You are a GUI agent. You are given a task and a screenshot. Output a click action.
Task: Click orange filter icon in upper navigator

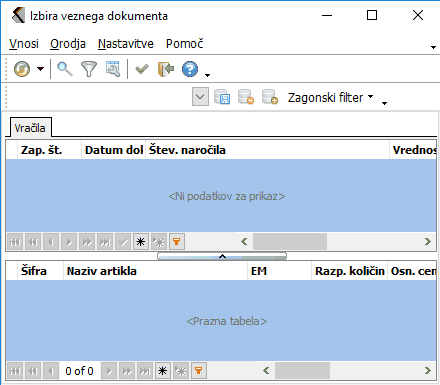(x=177, y=241)
